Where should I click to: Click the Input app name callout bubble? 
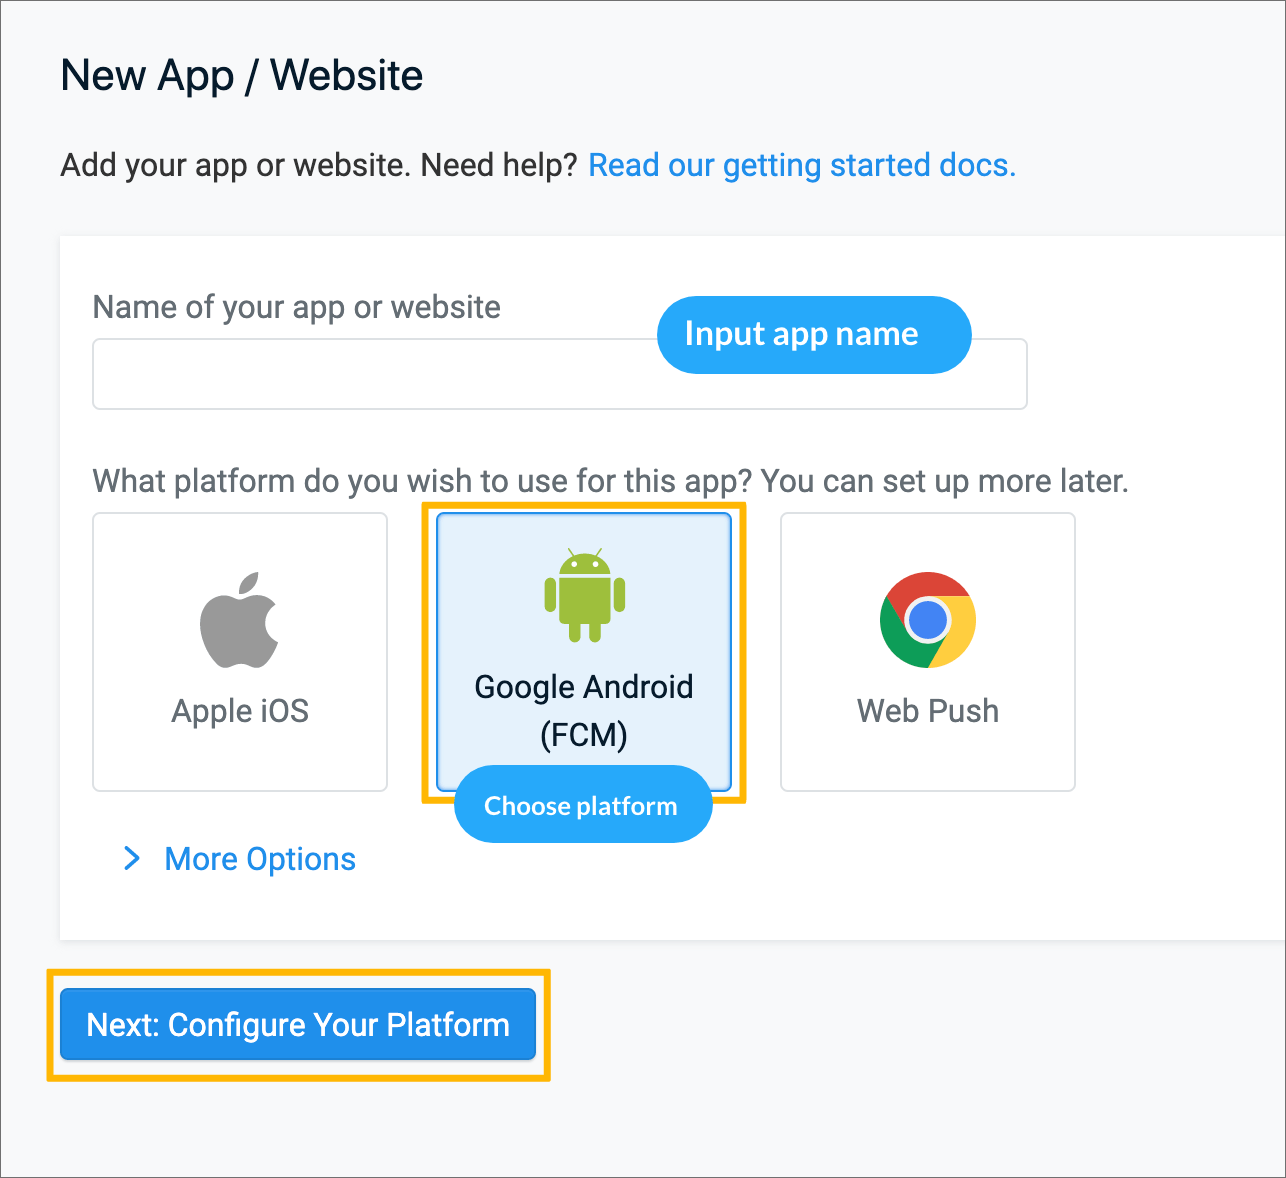click(814, 335)
